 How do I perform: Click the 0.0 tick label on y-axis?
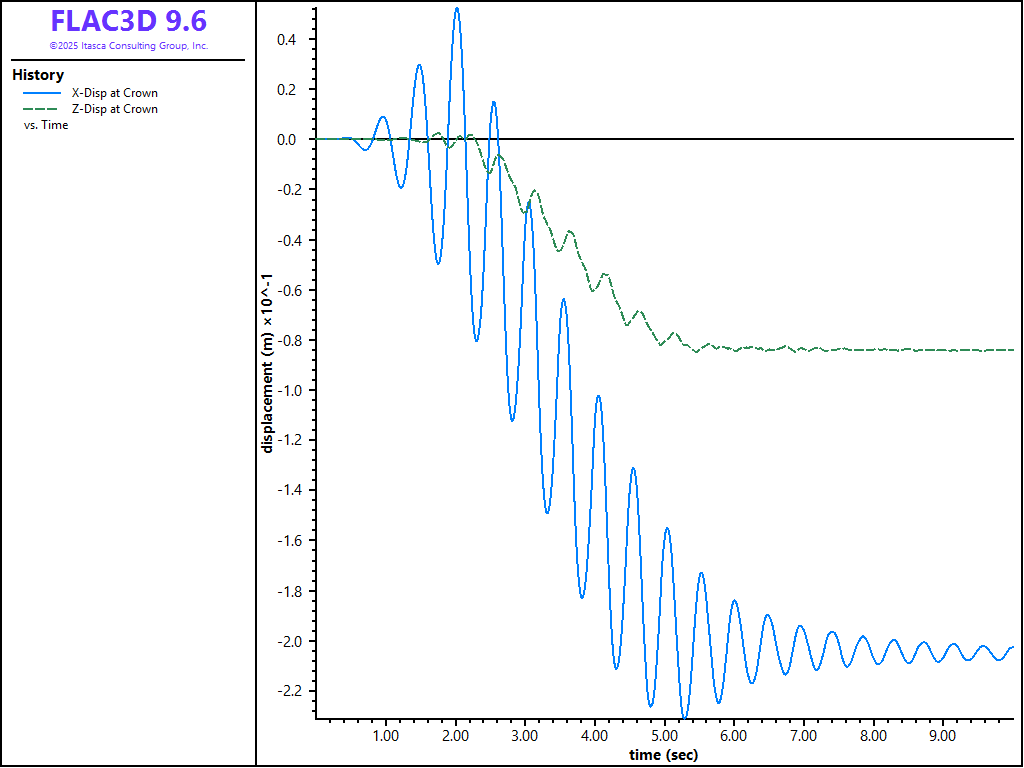[x=287, y=140]
